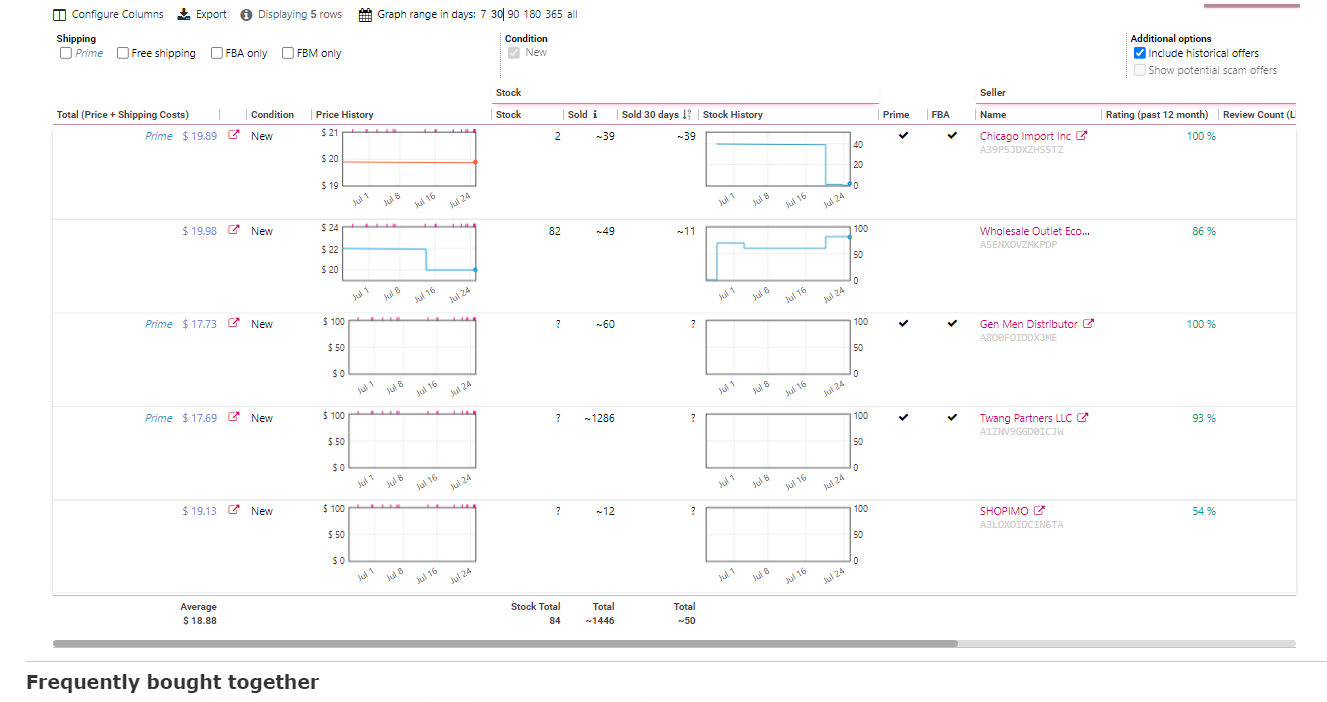Click the calendar icon for graph range
This screenshot has height=702, width=1327.
tap(366, 15)
